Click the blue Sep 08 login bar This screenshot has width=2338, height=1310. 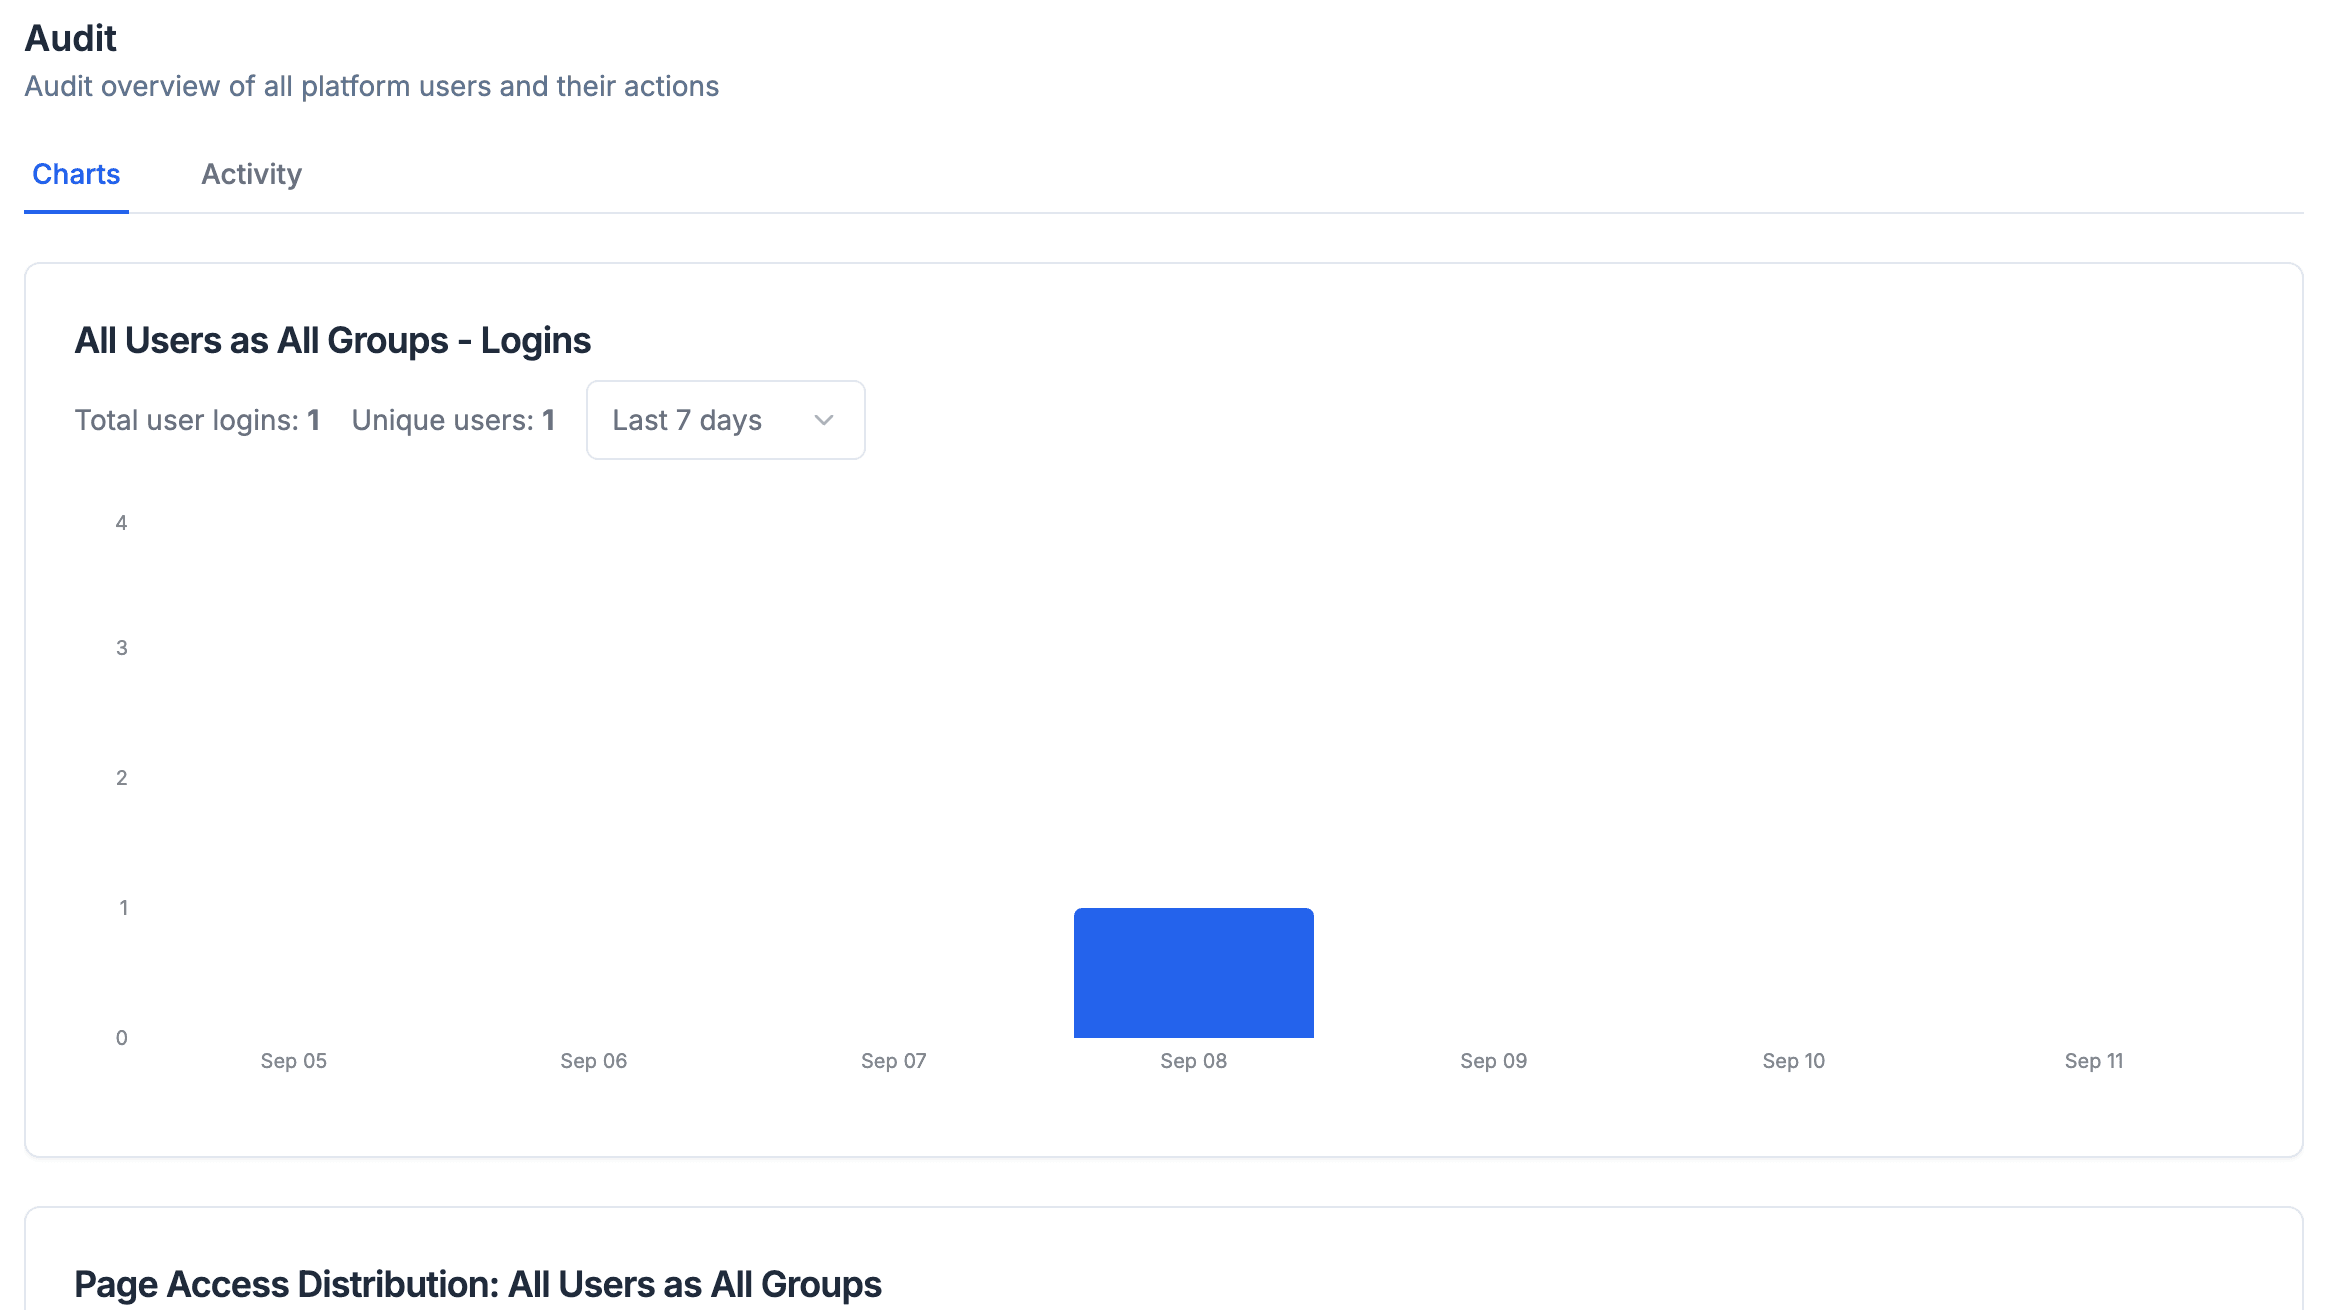pos(1193,972)
